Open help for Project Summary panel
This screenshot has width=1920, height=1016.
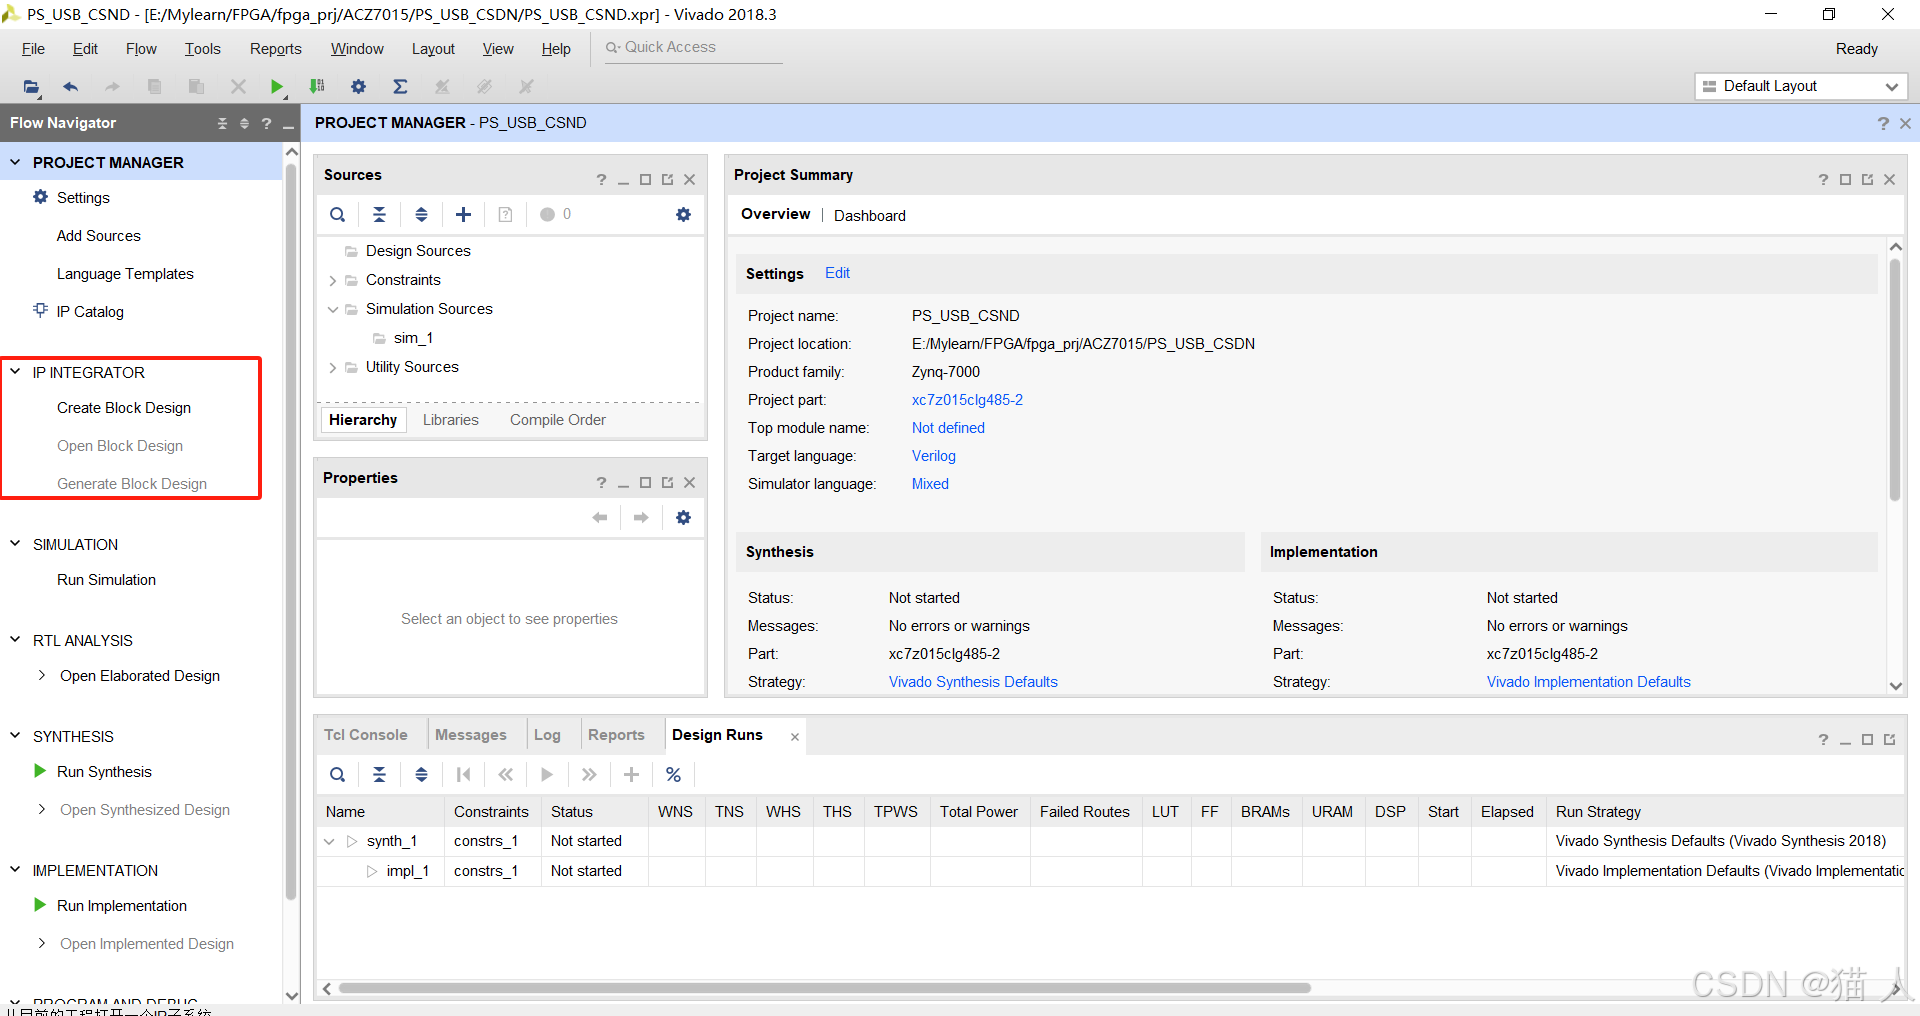(x=1823, y=180)
